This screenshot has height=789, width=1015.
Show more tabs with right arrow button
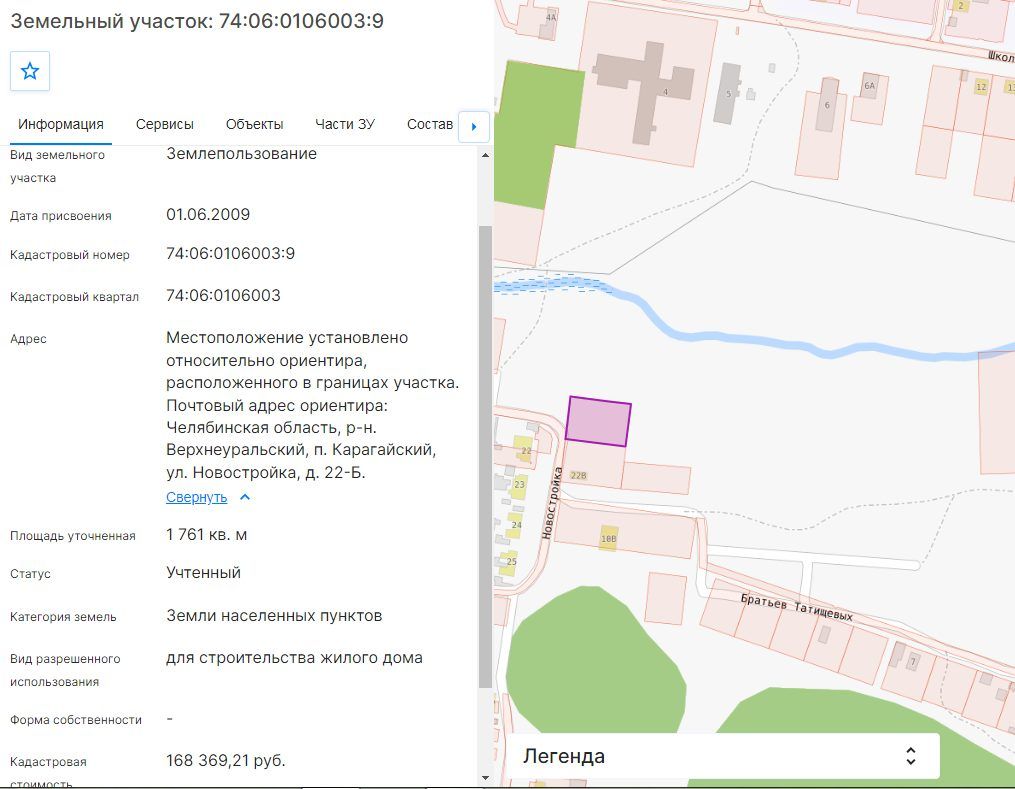click(x=474, y=126)
